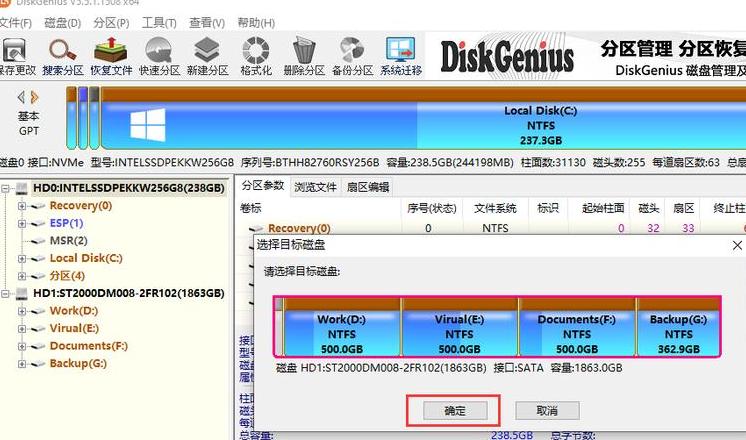The image size is (746, 440).
Task: Select Work(D:) in the disk tree
Action: tap(74, 311)
